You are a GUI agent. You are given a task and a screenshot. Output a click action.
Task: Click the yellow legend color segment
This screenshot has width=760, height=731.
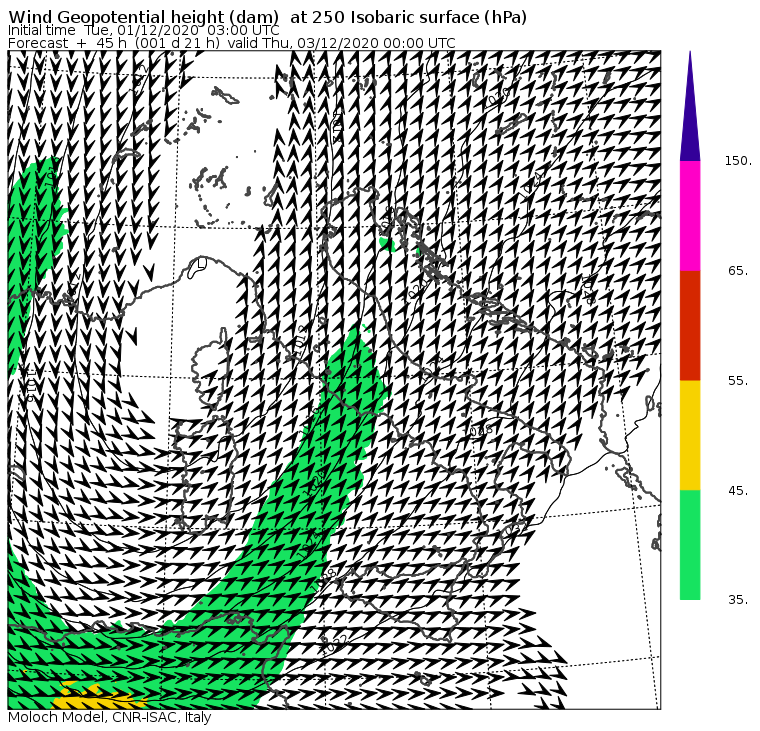[x=690, y=435]
